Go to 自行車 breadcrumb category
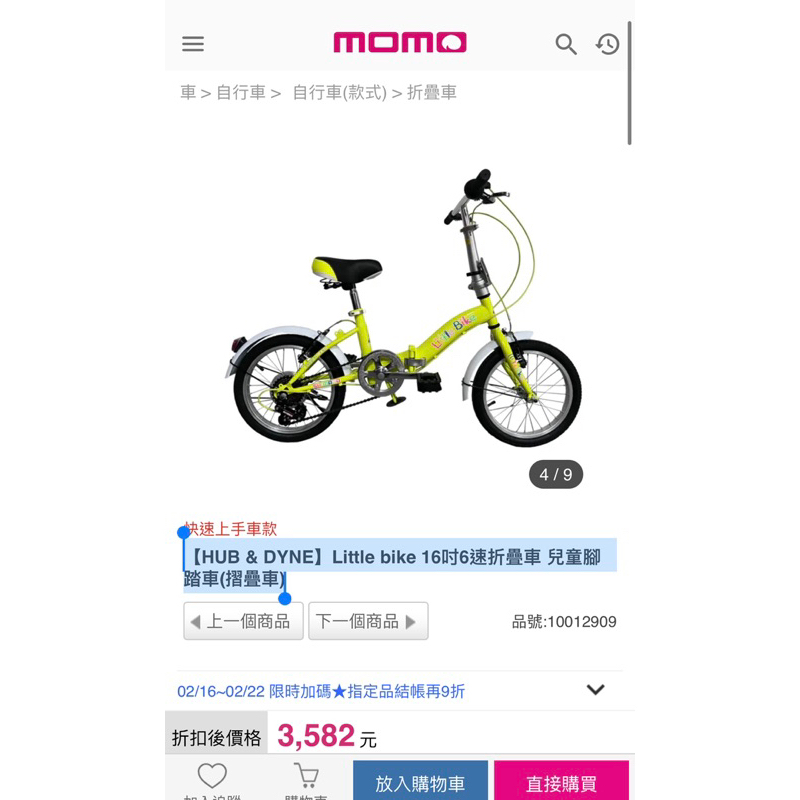Screen dimensions: 800x800 (241, 92)
